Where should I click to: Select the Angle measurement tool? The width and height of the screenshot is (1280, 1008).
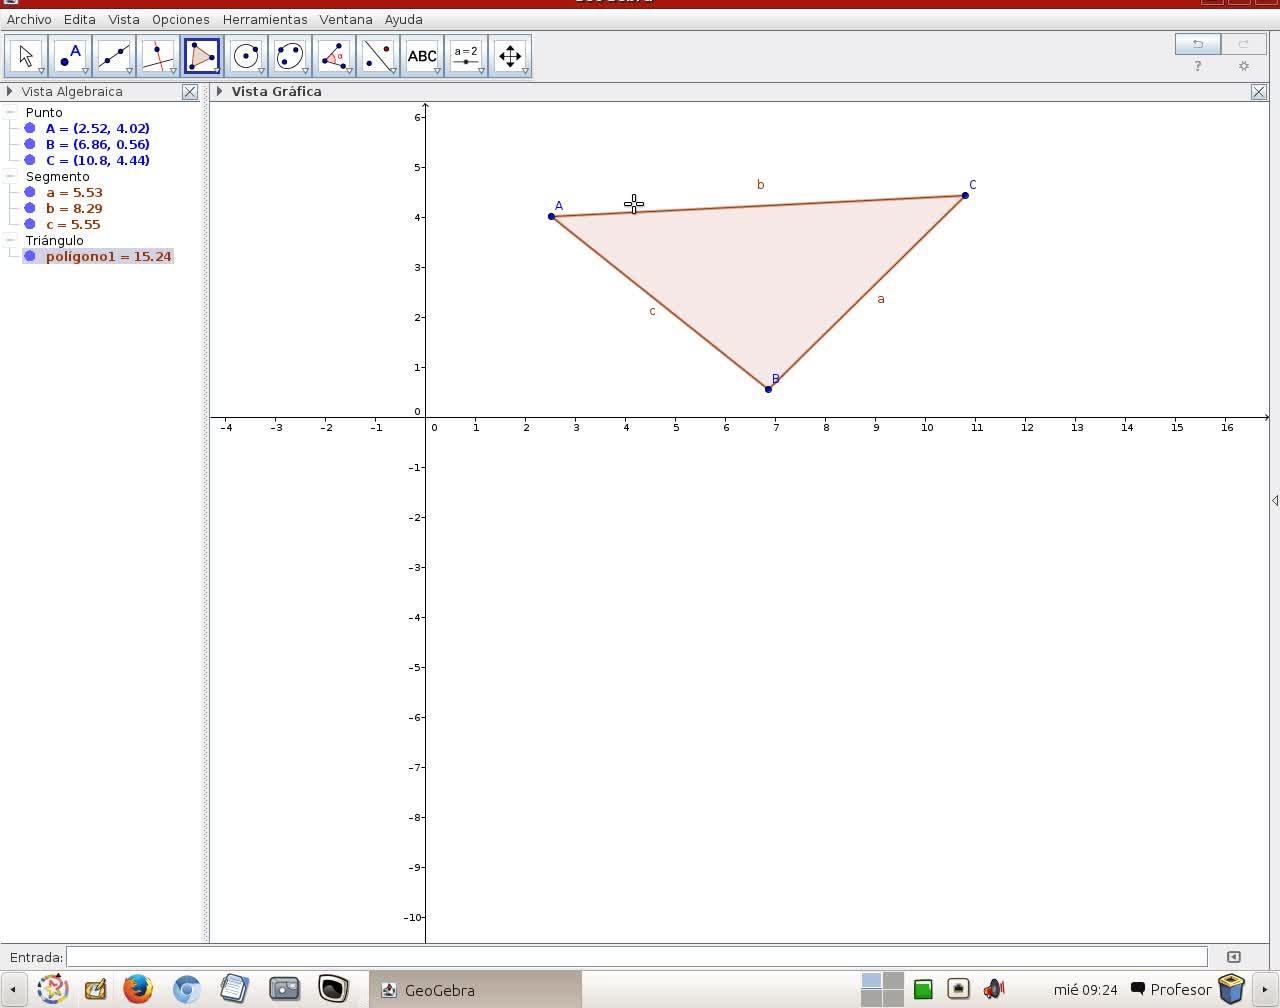point(334,56)
